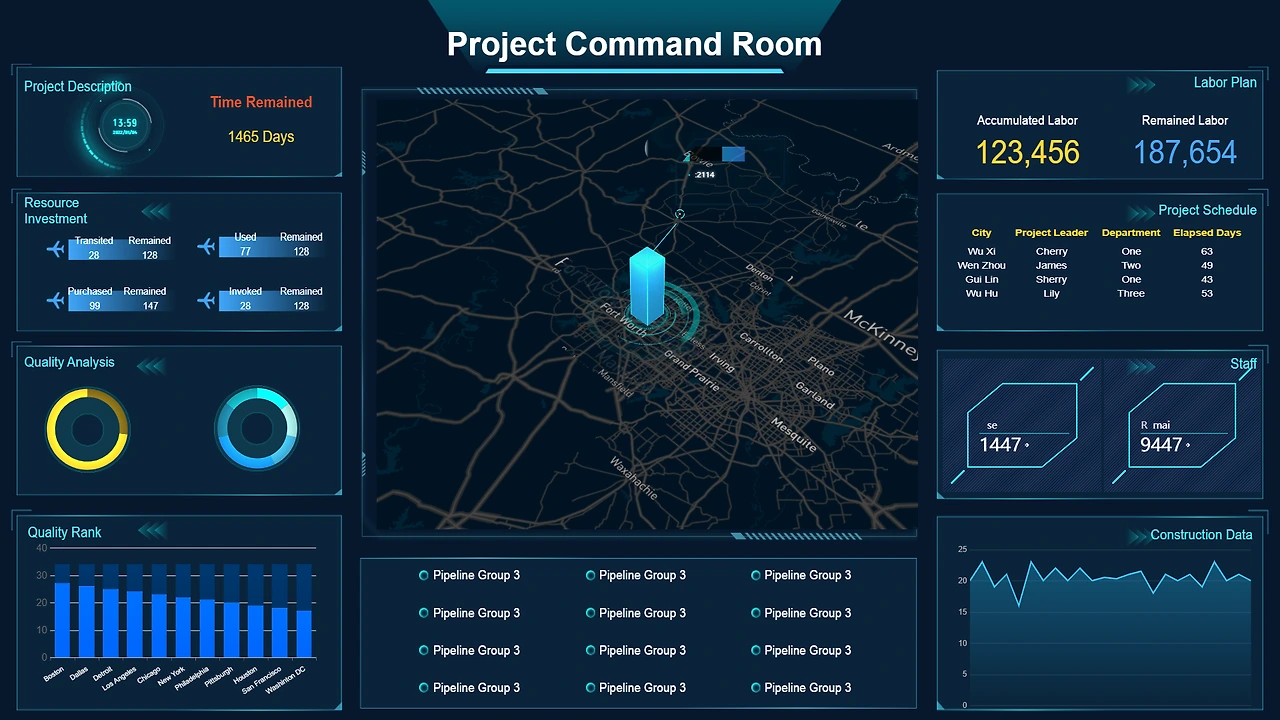Click the yellow donut chart in Quality Analysis
Viewport: 1280px width, 720px height.
coord(88,430)
